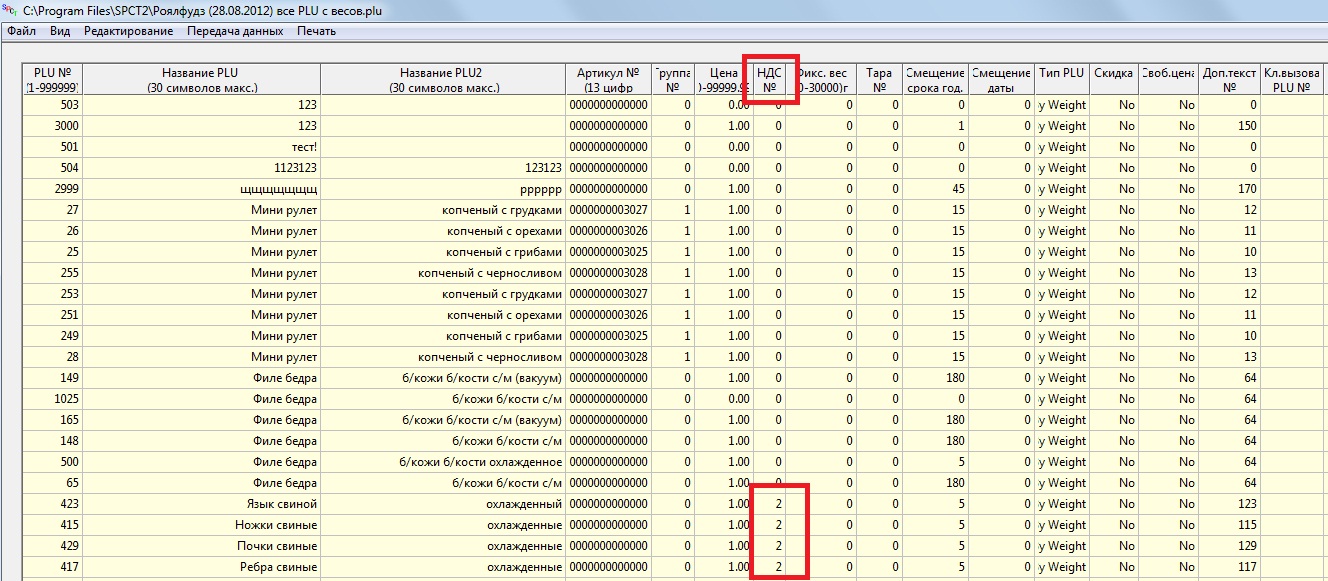
Task: Click Доп.текст value 170 cell
Action: tap(1229, 189)
